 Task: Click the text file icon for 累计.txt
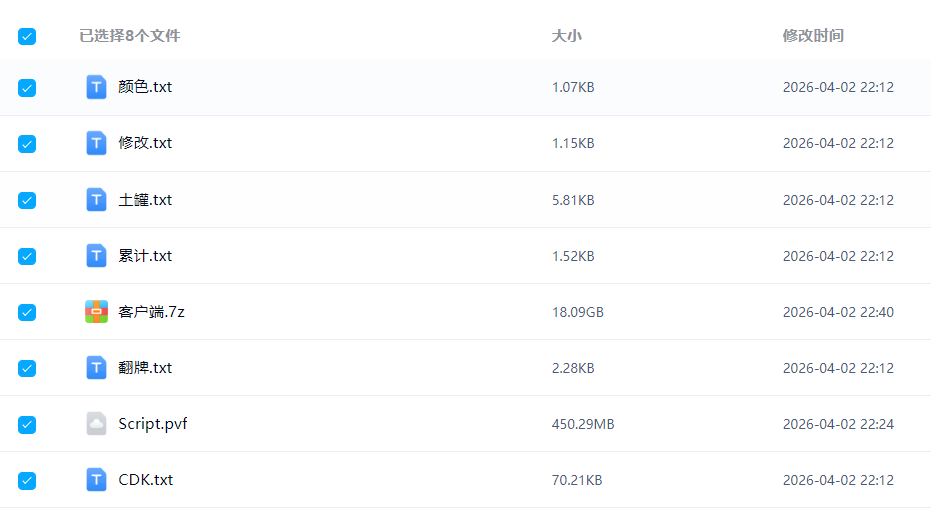click(96, 256)
